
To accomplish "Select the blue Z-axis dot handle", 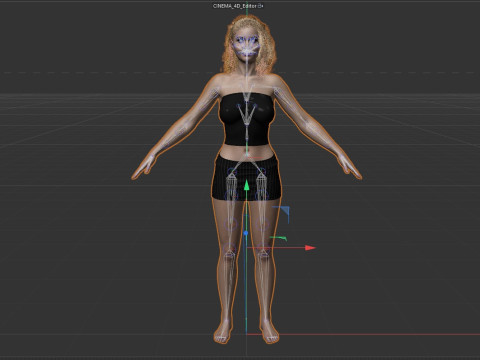I will coord(246,233).
